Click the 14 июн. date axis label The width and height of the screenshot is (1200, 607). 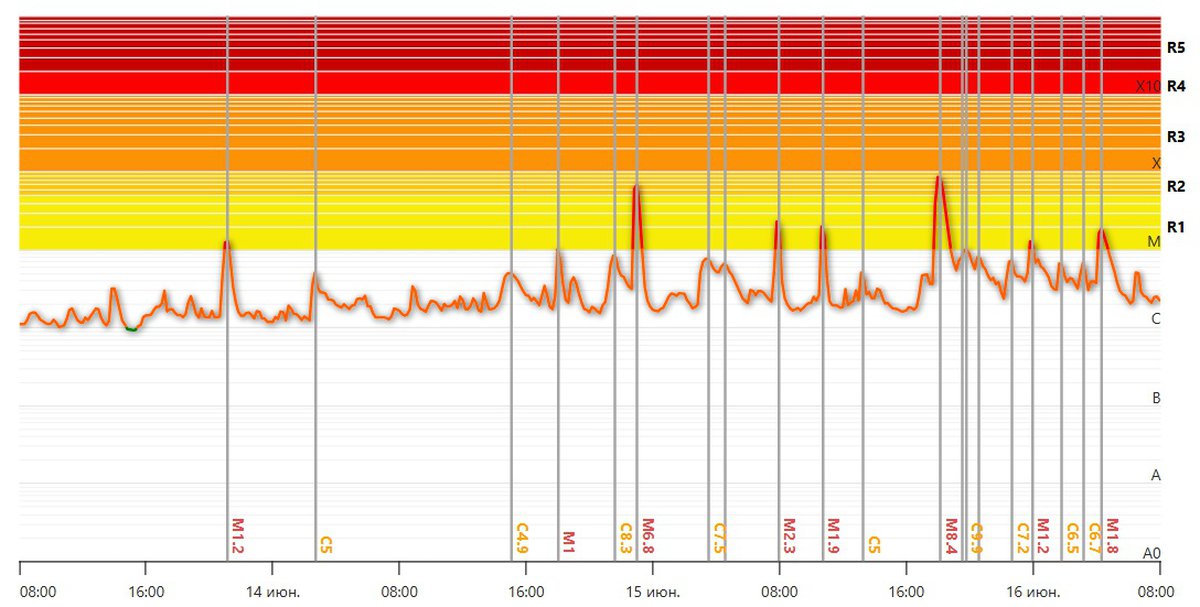[272, 593]
